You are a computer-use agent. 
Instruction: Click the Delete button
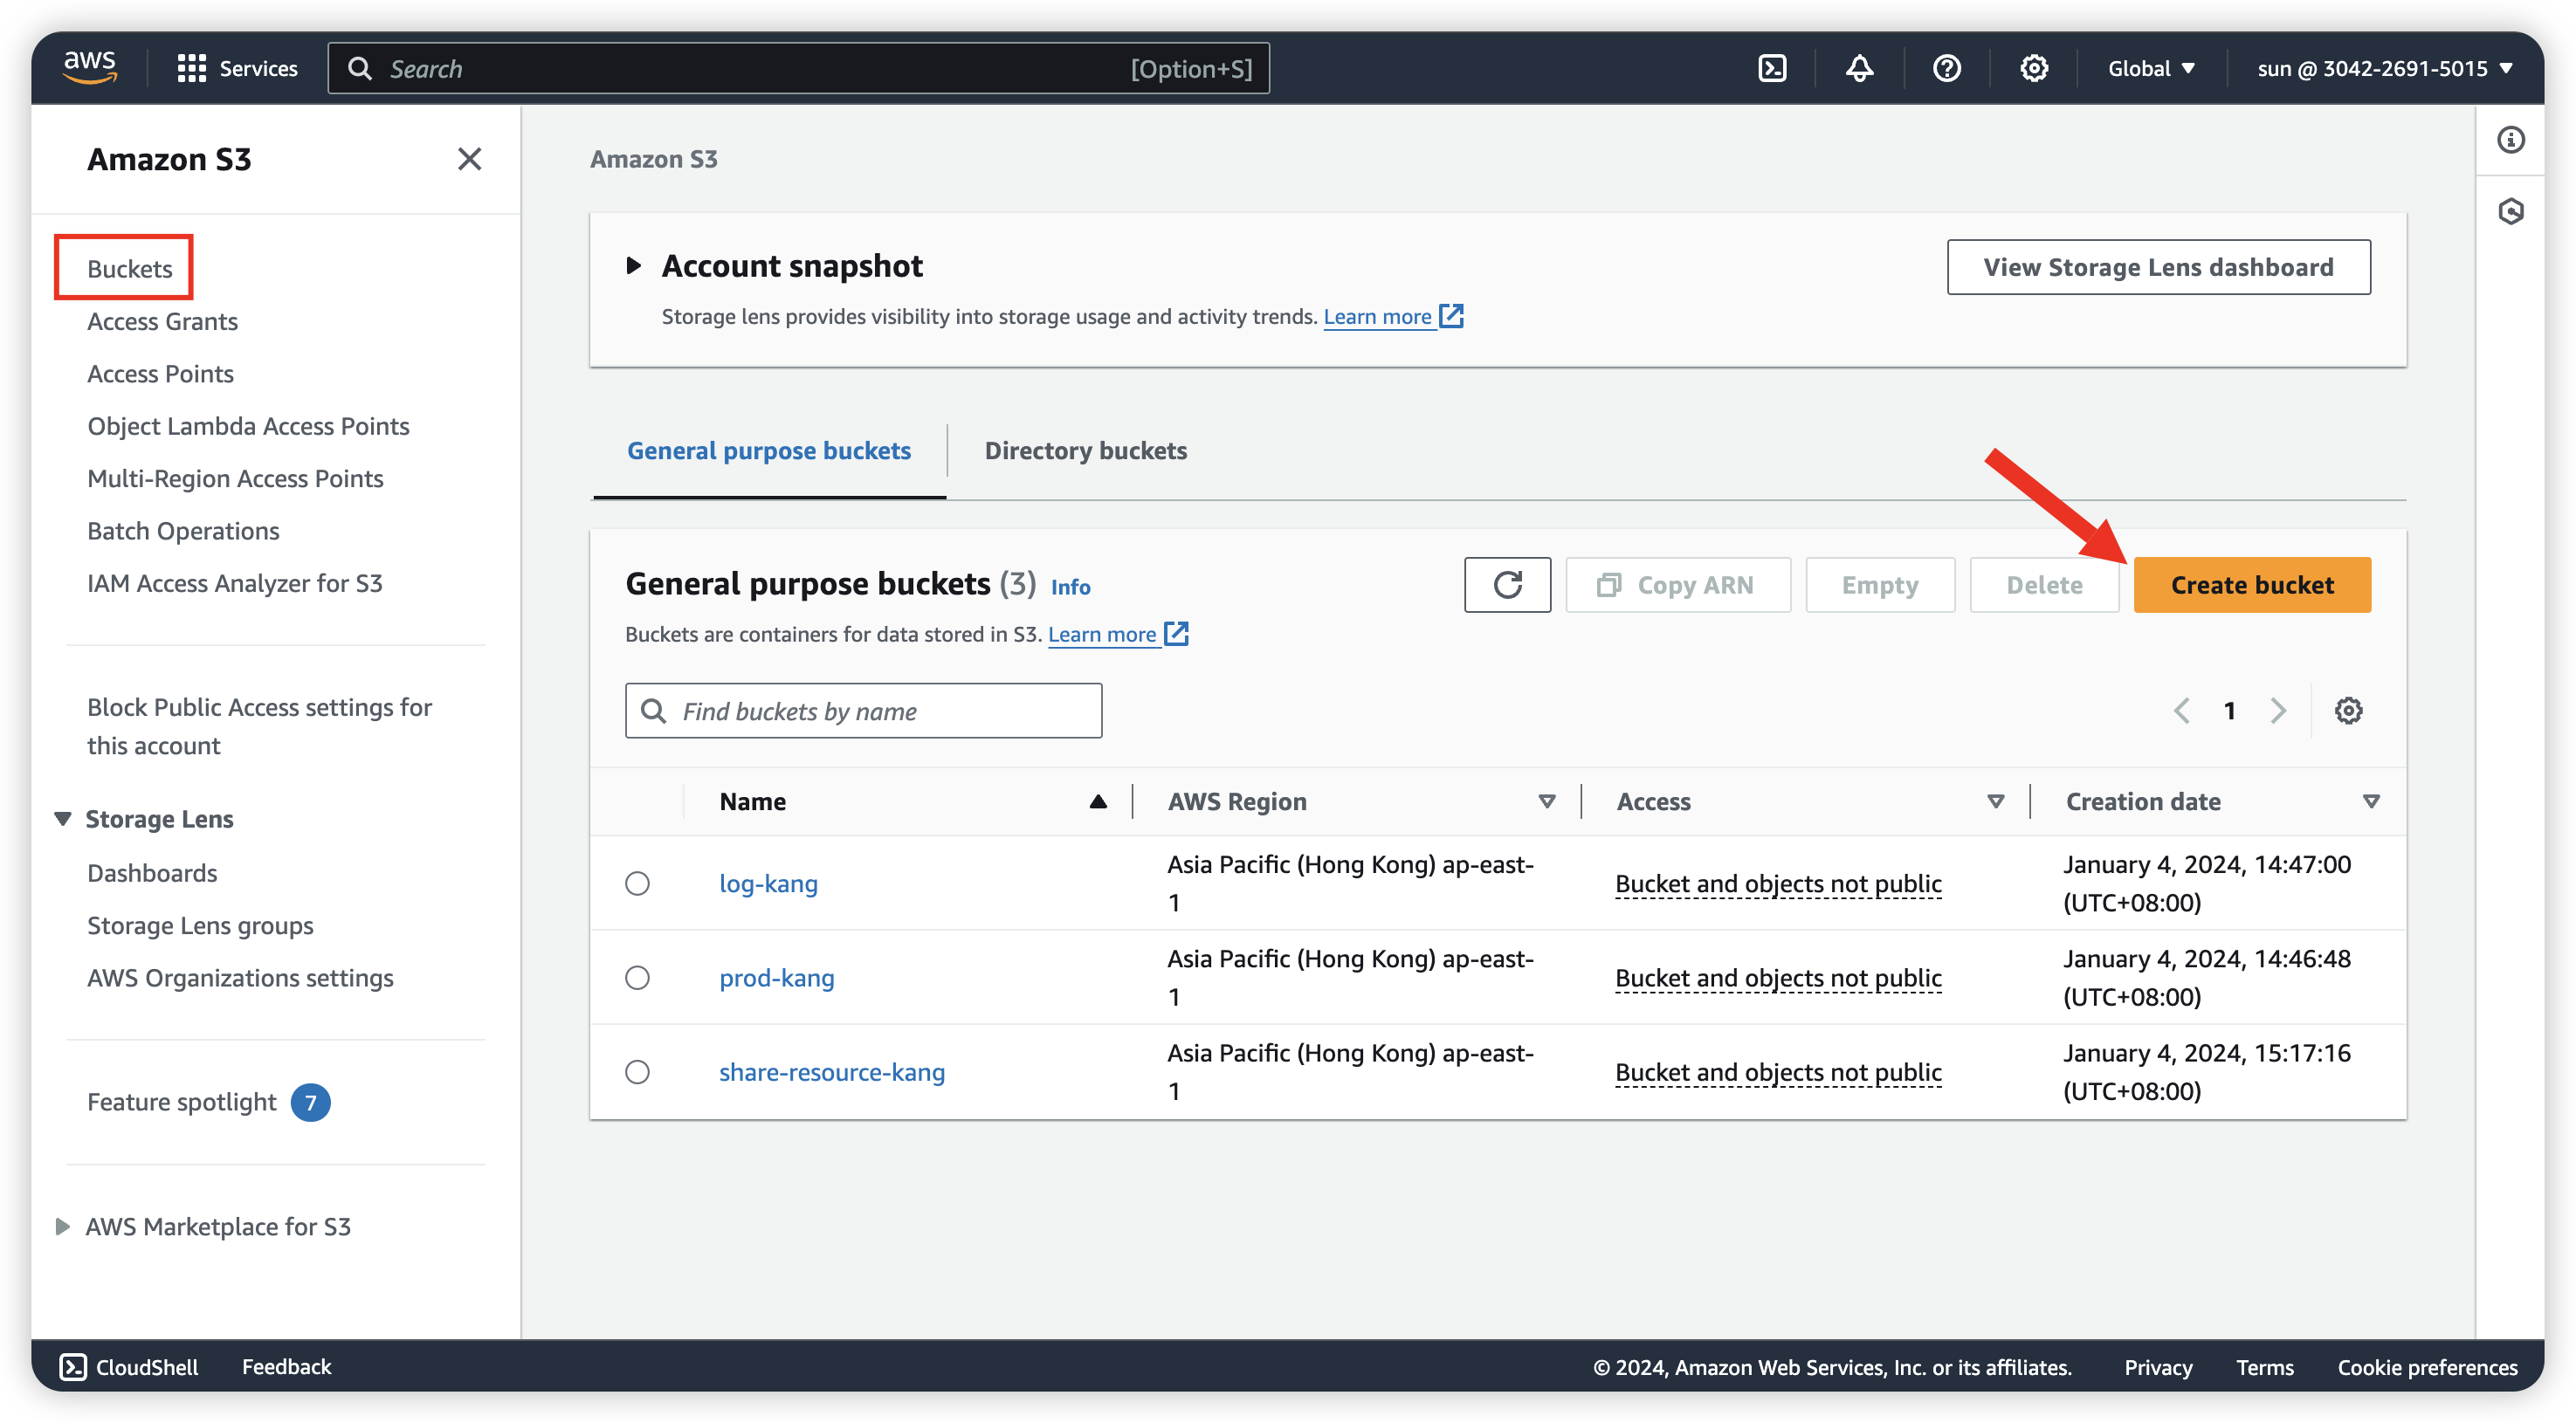[x=2043, y=584]
